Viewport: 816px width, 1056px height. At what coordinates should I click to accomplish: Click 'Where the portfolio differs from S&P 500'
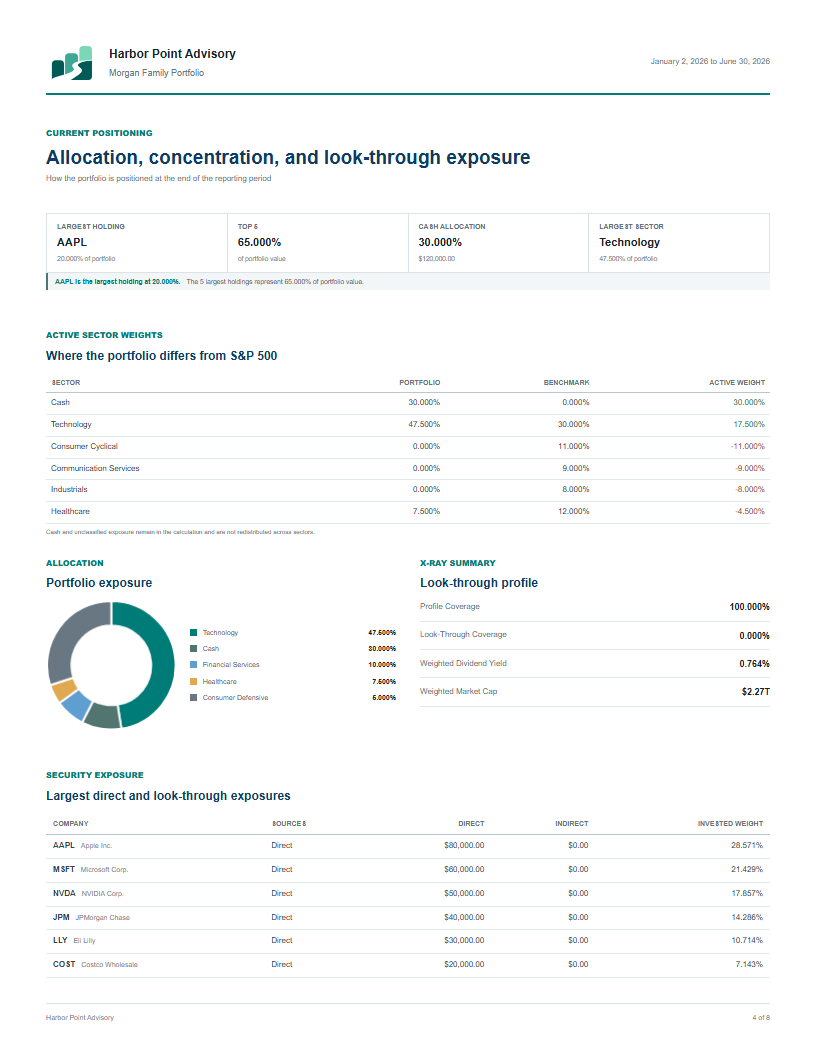pos(162,356)
